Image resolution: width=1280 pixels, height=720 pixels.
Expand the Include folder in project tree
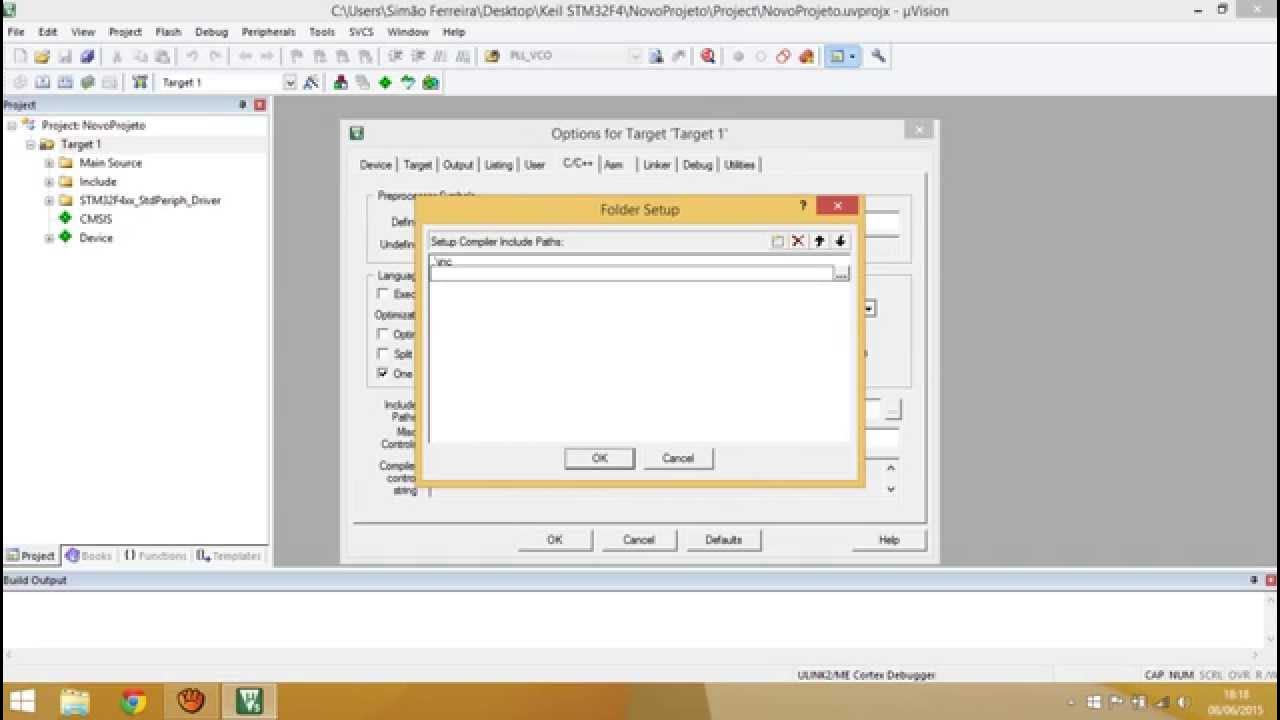coord(49,182)
